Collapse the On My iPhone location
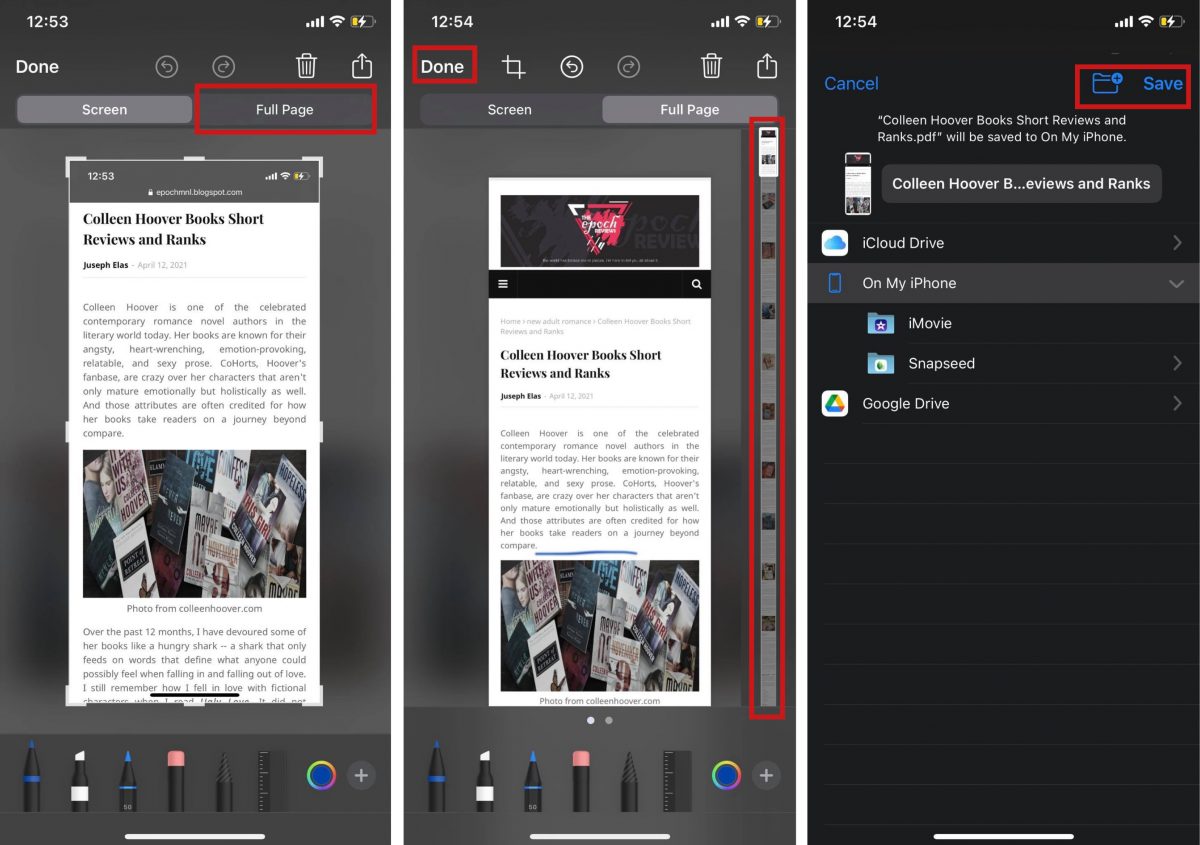 (1176, 283)
